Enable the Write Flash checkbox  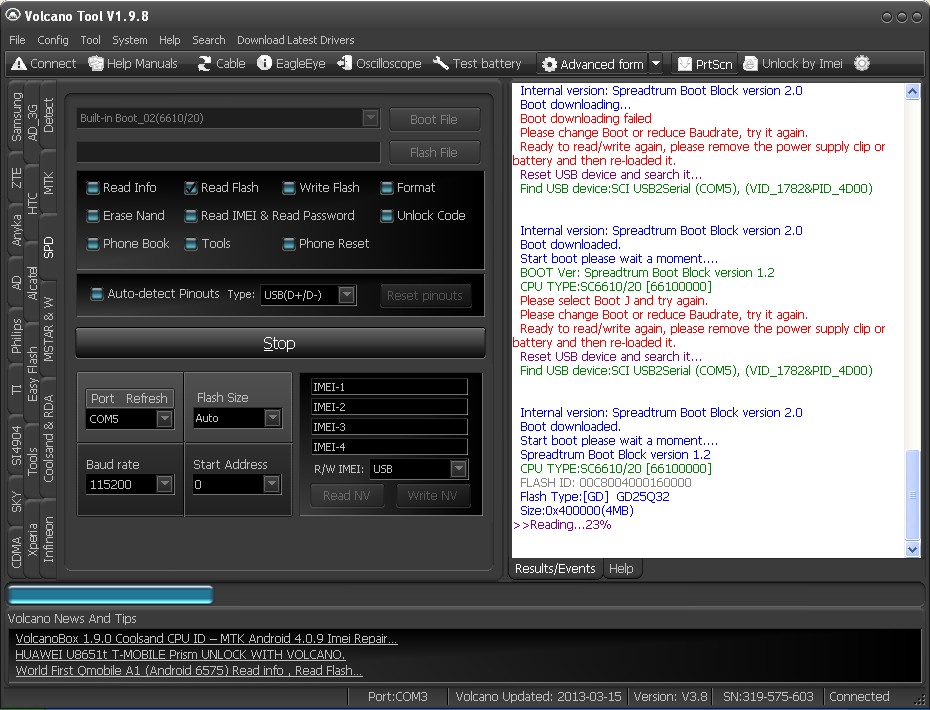click(x=289, y=188)
